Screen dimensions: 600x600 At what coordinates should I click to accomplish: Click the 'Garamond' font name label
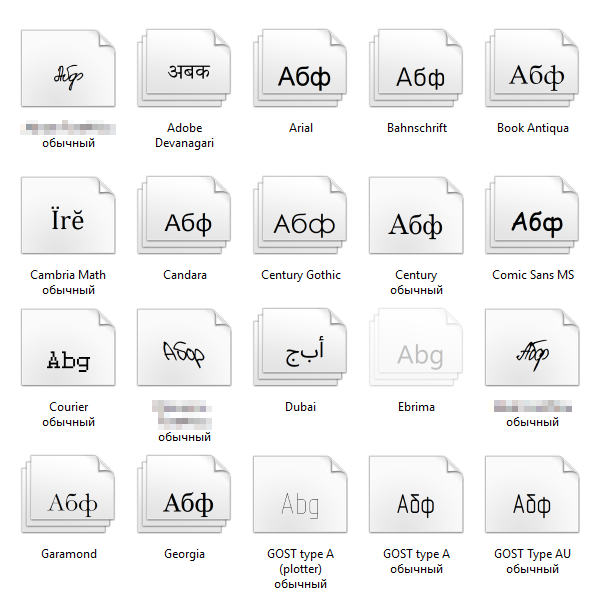point(69,554)
